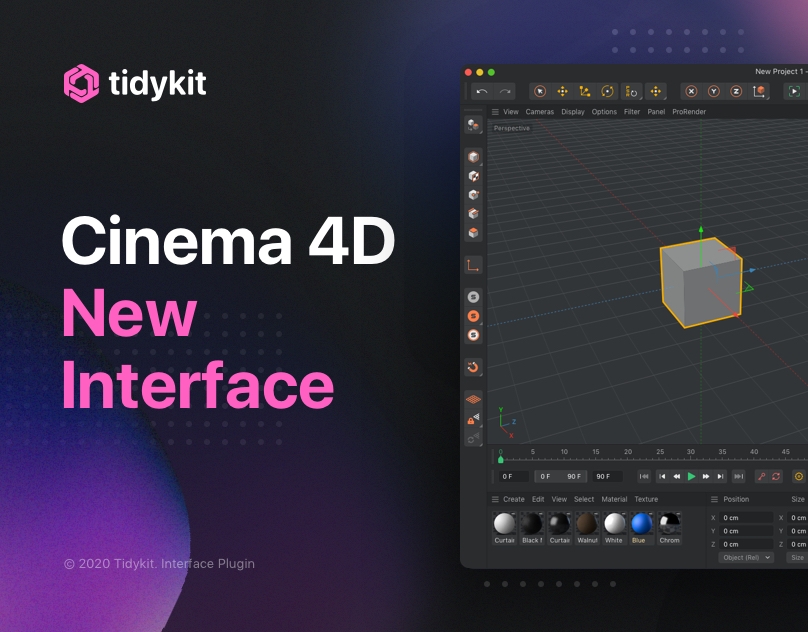Toggle the Y-axis lock
The width and height of the screenshot is (808, 632).
point(714,92)
